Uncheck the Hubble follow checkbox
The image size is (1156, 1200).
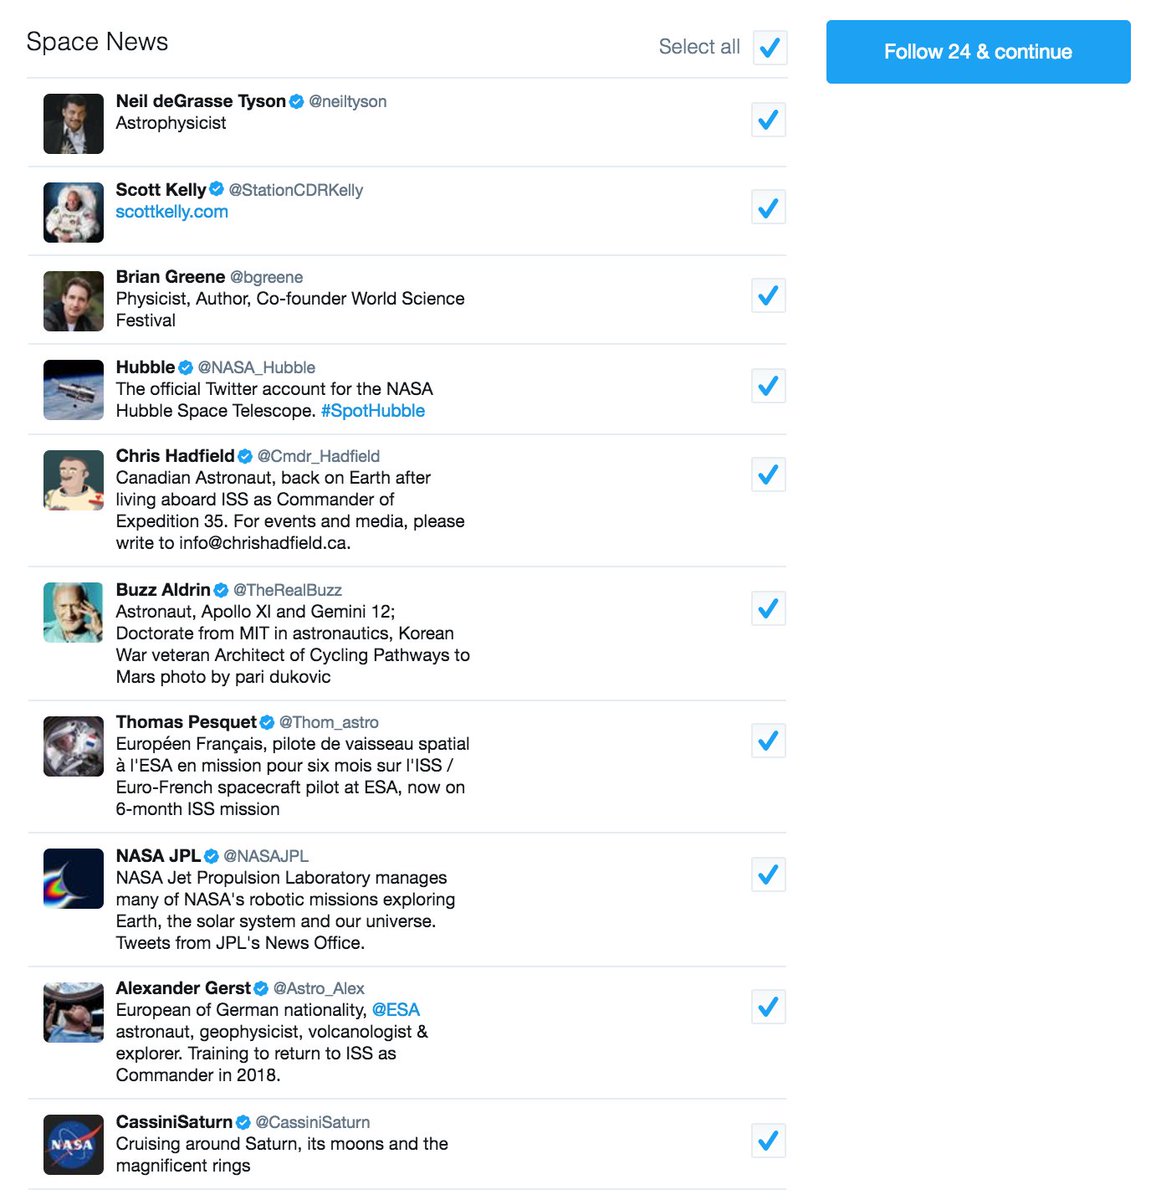(x=769, y=386)
